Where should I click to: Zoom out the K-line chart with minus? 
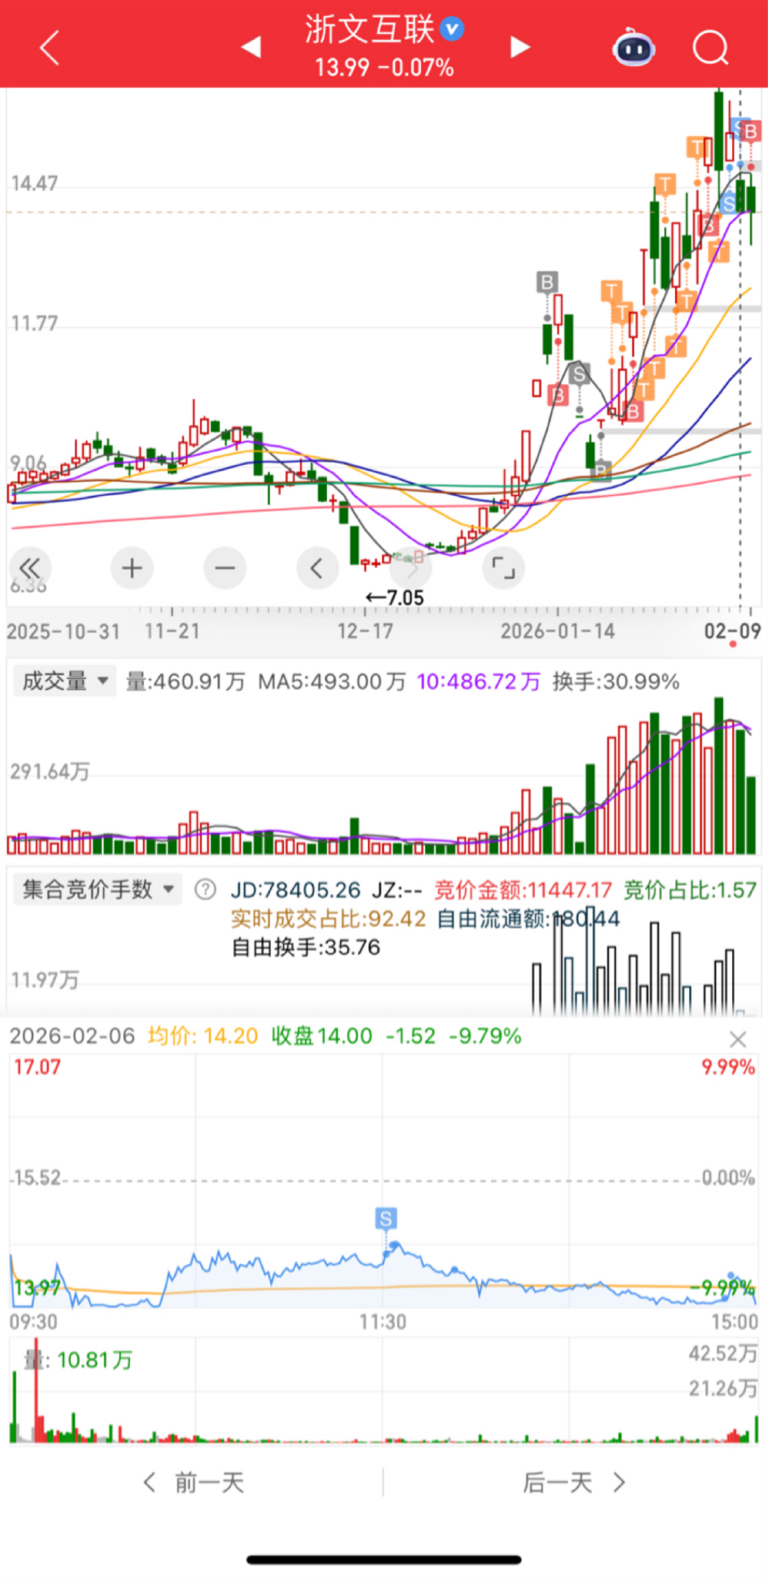(225, 568)
